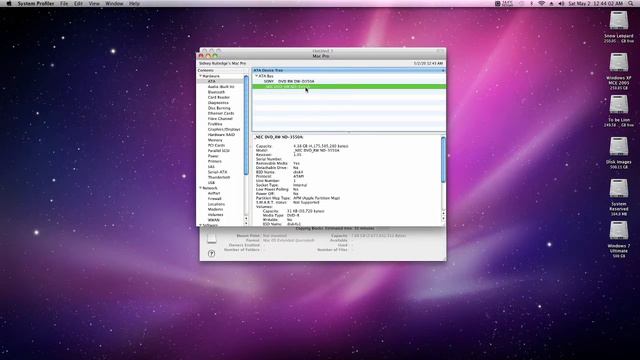Click the menu bar date and time
Viewport: 640px width, 360px height.
pyautogui.click(x=596, y=3)
